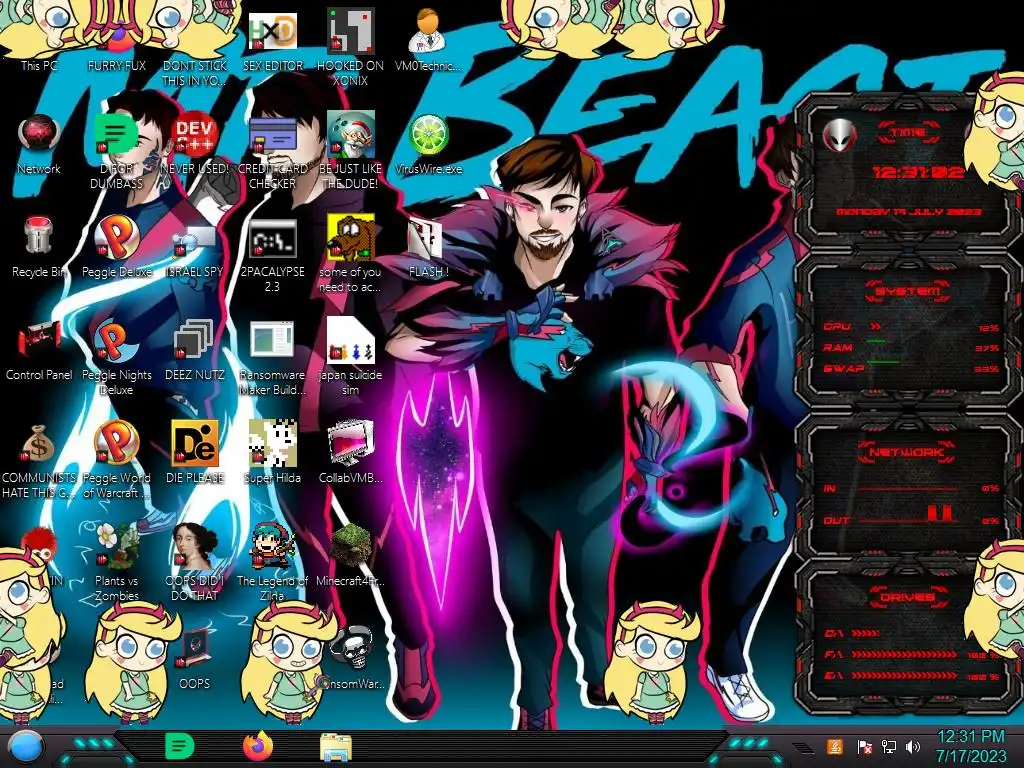Image resolution: width=1024 pixels, height=768 pixels.
Task: Open the taskbar clock showing 12:31 PM
Action: click(970, 746)
